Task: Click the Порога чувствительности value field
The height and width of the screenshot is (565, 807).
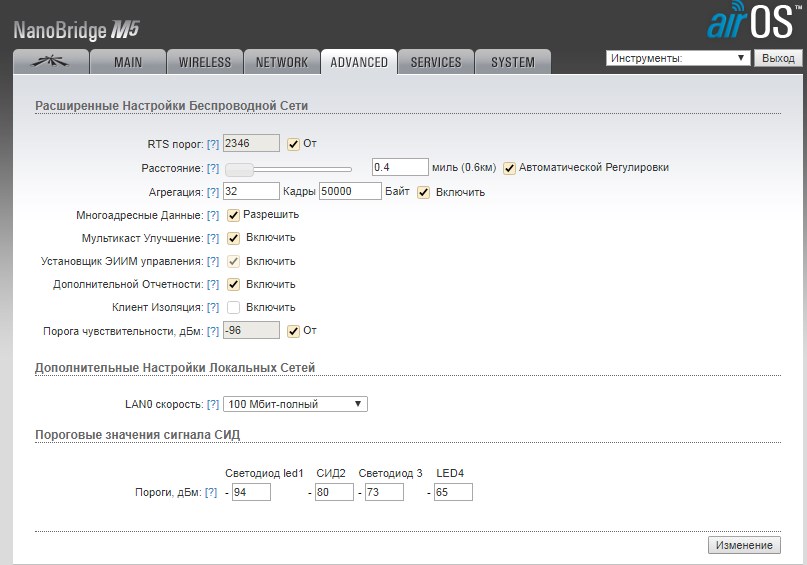Action: coord(251,330)
